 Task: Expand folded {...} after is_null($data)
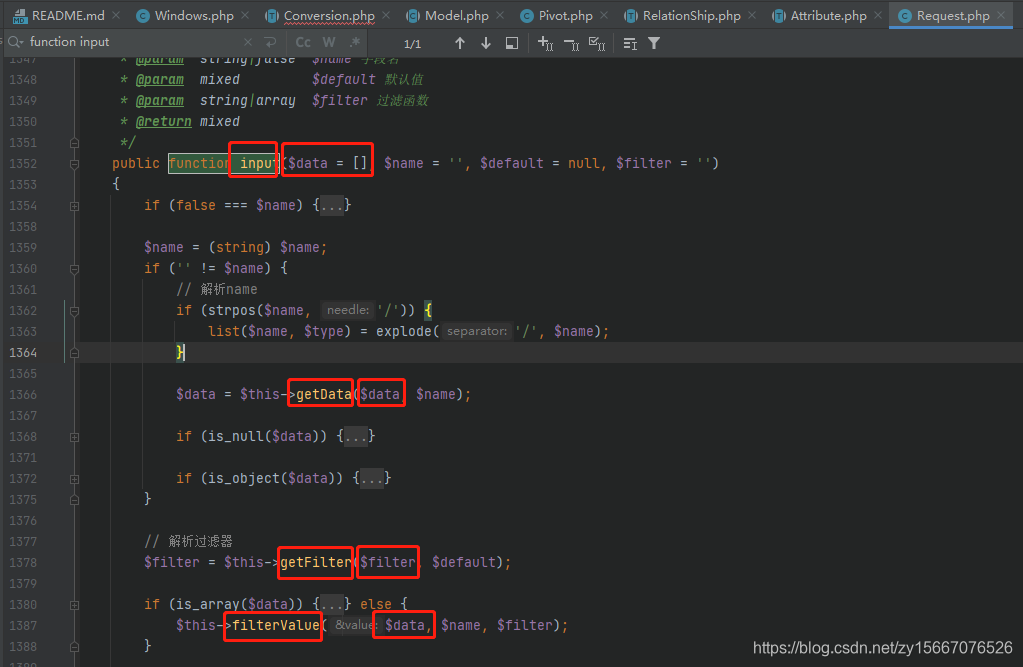point(356,436)
